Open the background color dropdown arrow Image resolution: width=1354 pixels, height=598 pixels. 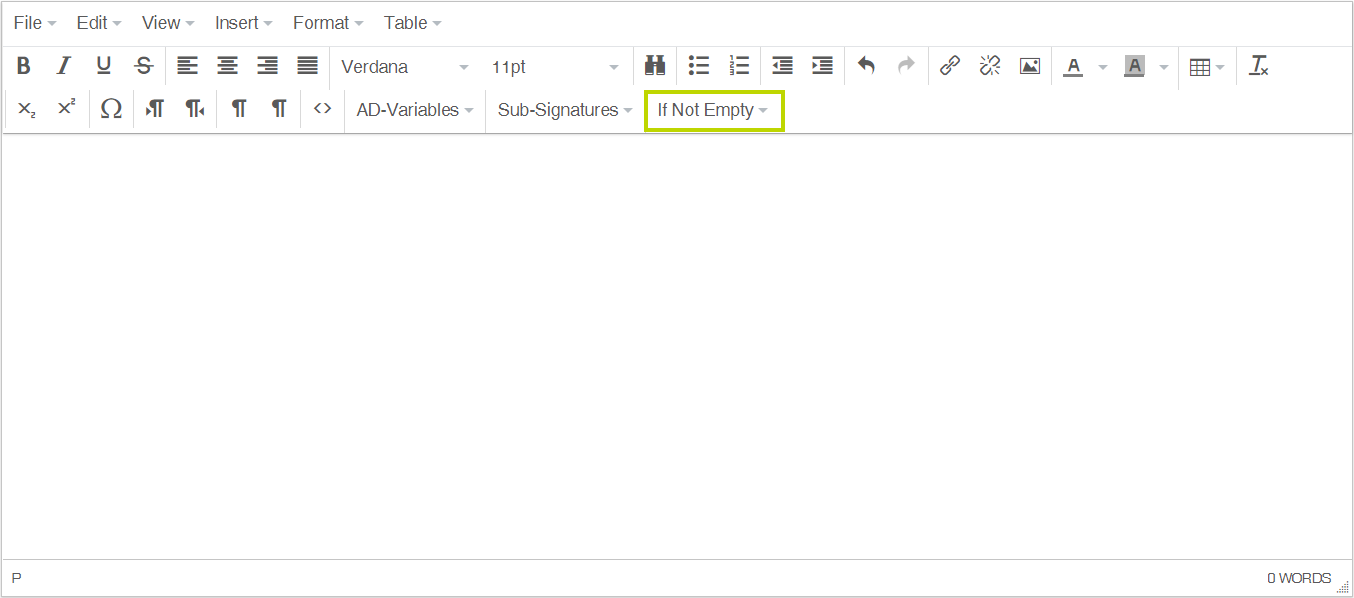(1163, 67)
